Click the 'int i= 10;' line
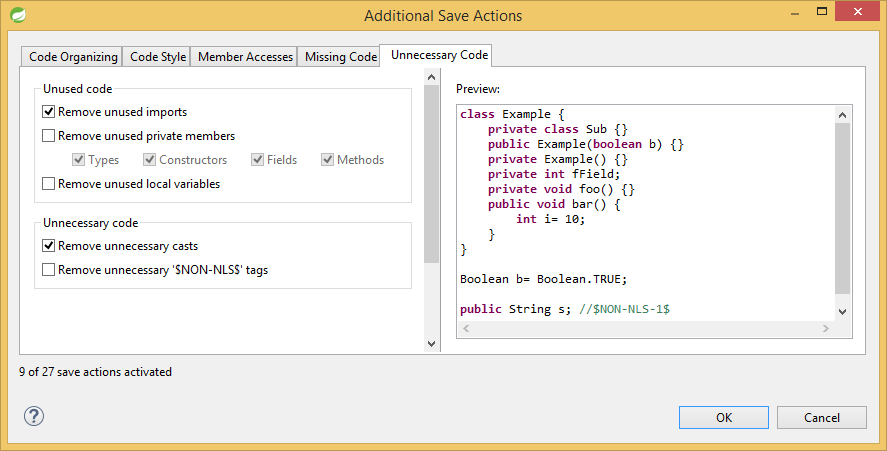 (550, 219)
